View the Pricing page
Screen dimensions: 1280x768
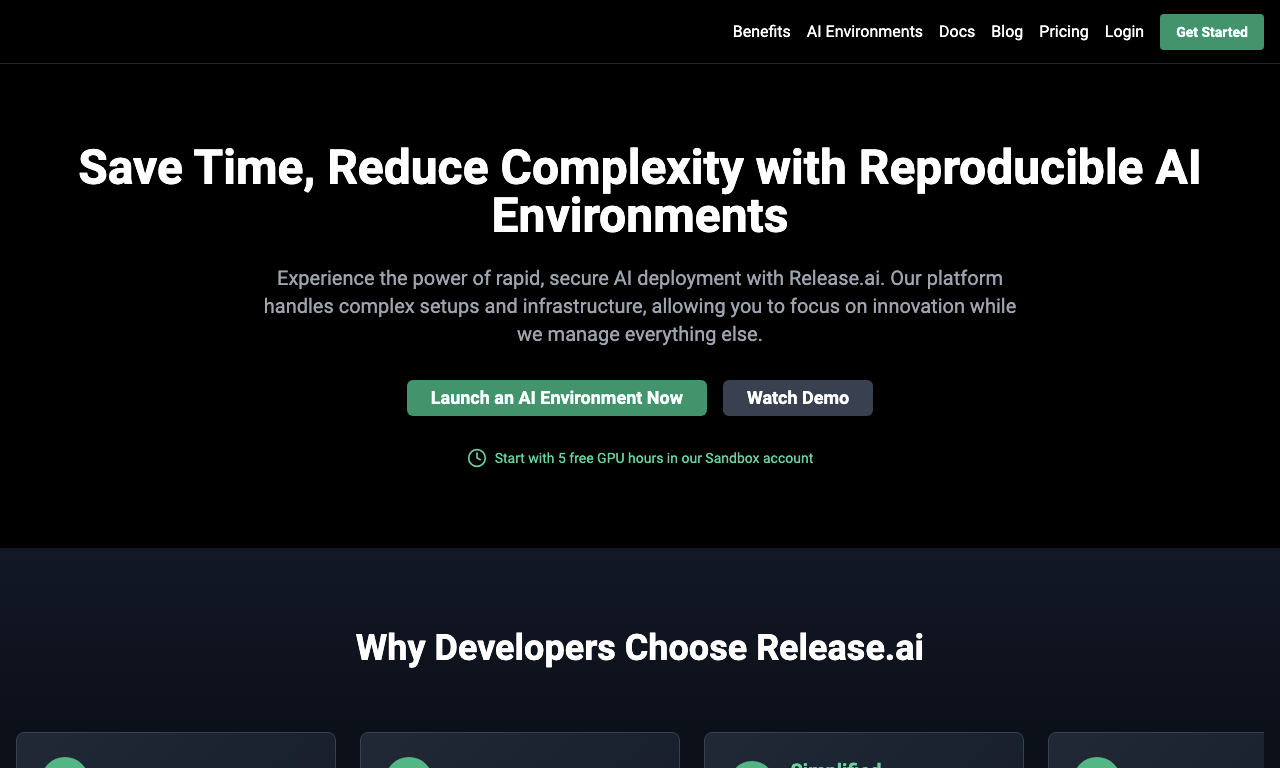pyautogui.click(x=1064, y=32)
